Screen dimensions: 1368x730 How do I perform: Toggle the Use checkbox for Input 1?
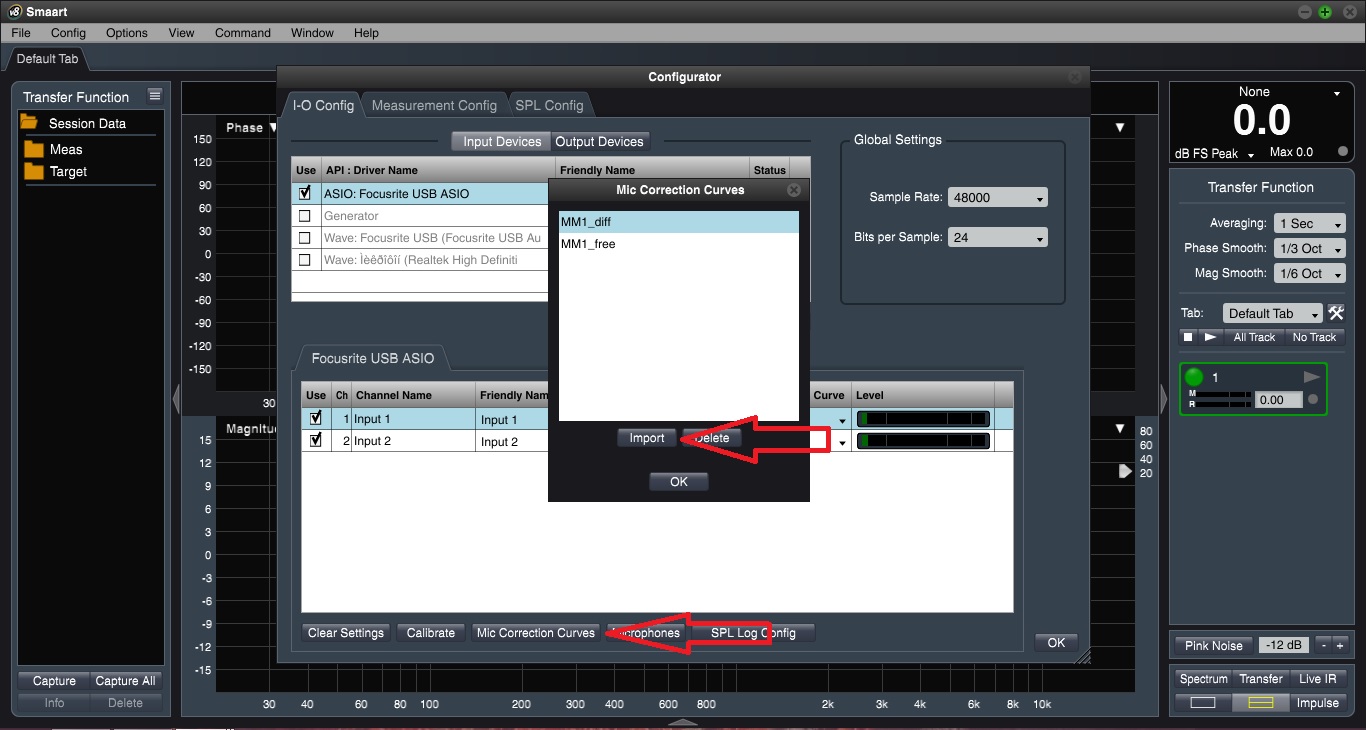(x=316, y=418)
